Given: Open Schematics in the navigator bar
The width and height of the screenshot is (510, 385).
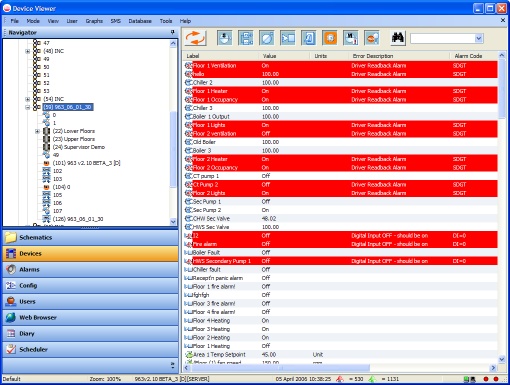Looking at the screenshot, I should [90, 237].
